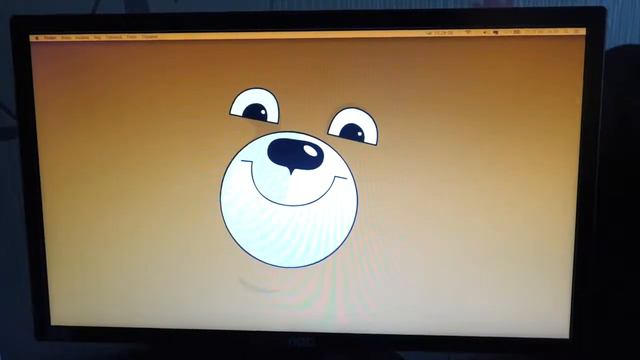Open the Finder menu in menu bar

pos(50,38)
